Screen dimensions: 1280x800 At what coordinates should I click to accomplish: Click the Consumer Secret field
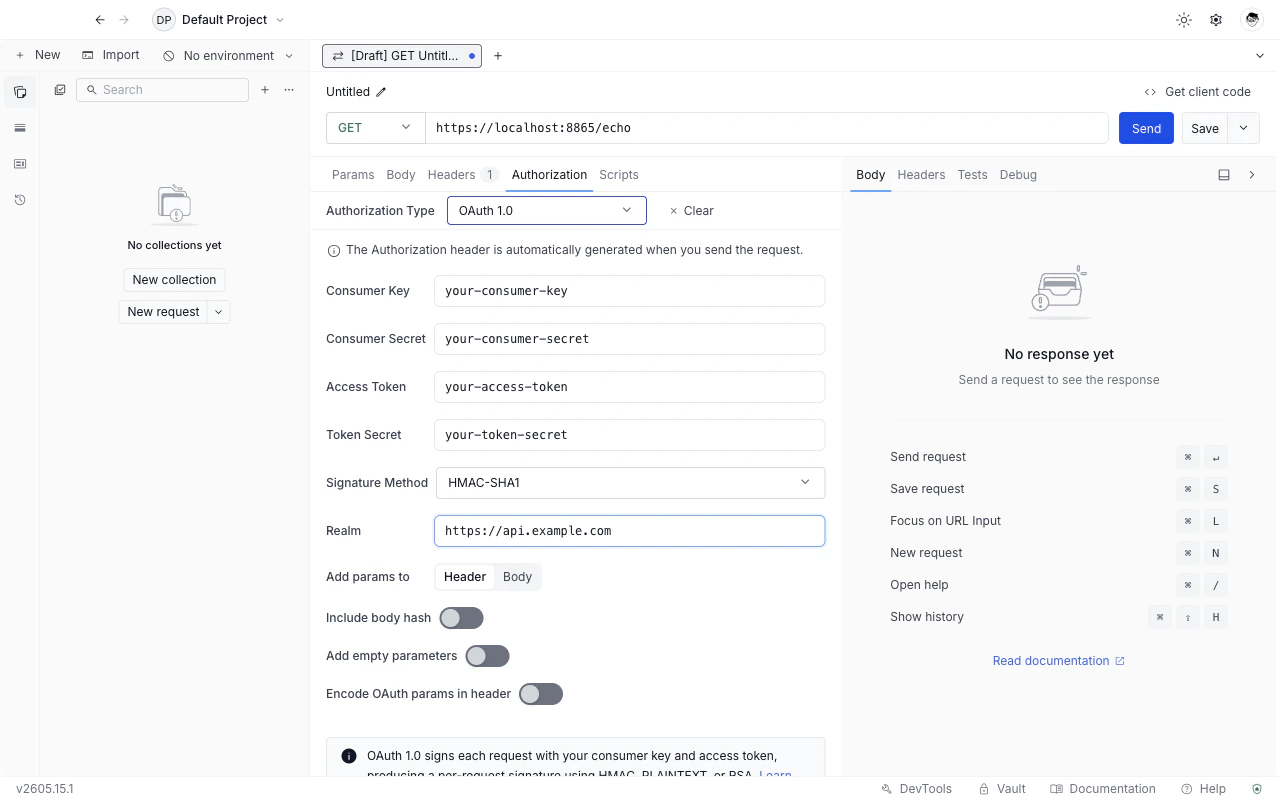pos(630,339)
